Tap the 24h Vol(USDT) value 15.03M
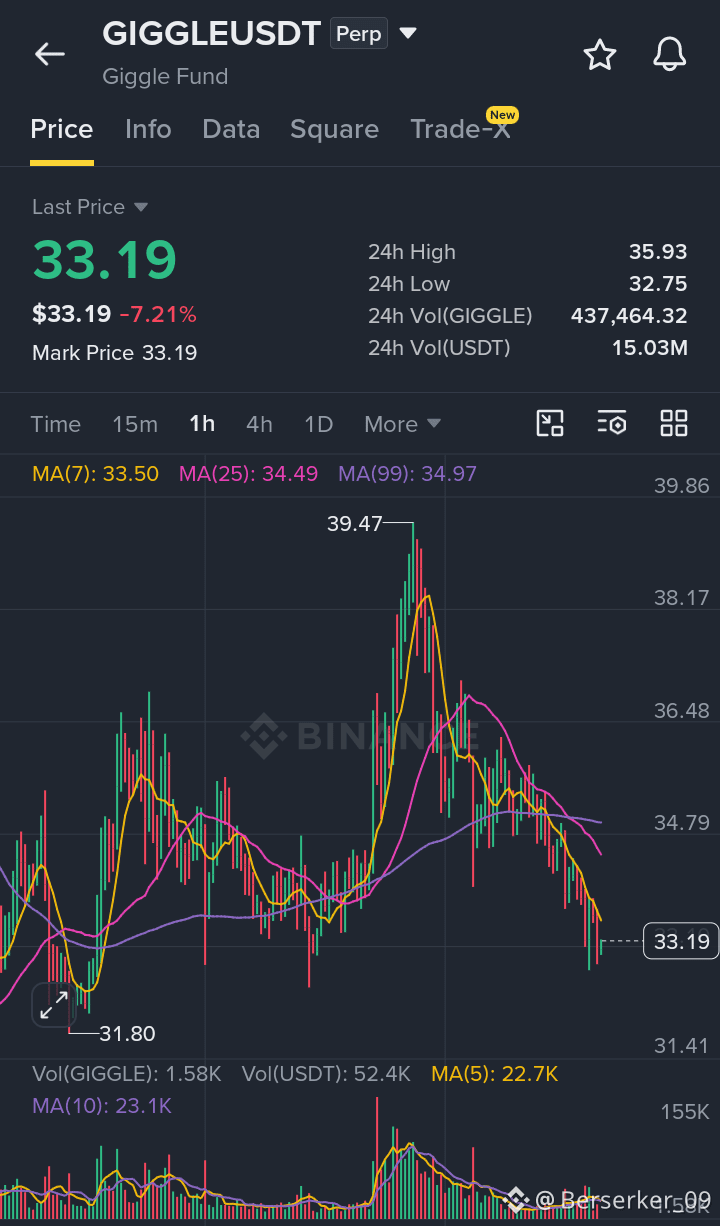Viewport: 720px width, 1226px height. (650, 348)
